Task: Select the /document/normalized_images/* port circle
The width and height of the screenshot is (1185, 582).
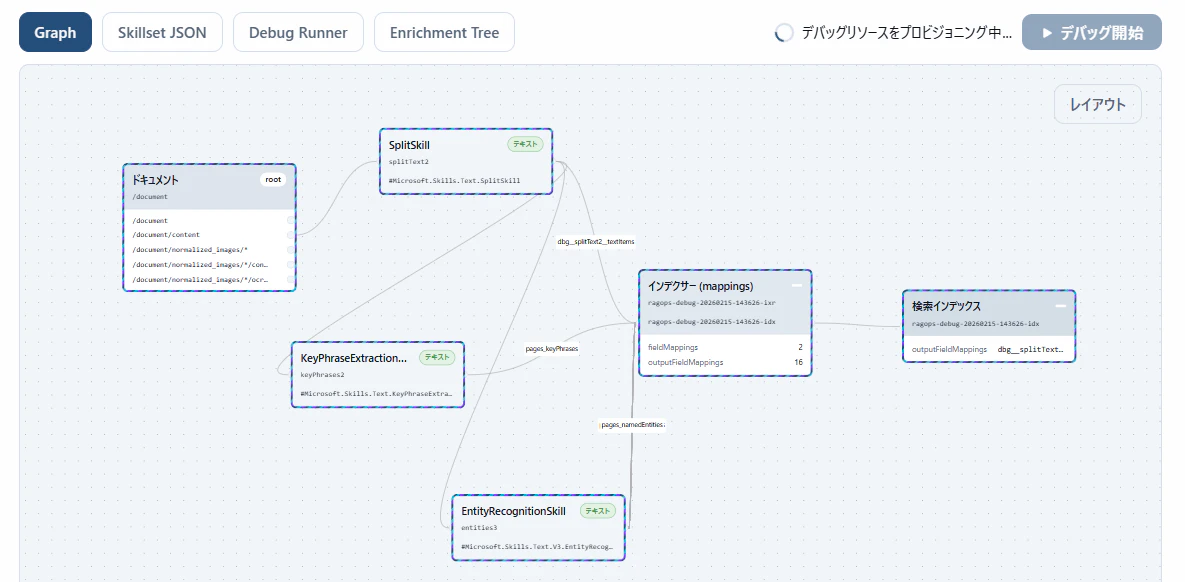Action: tap(291, 249)
